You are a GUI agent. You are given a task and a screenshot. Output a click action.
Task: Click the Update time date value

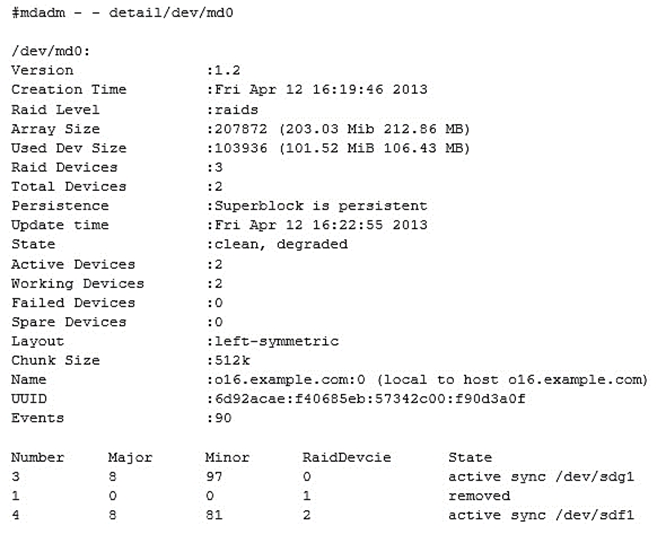[317, 225]
